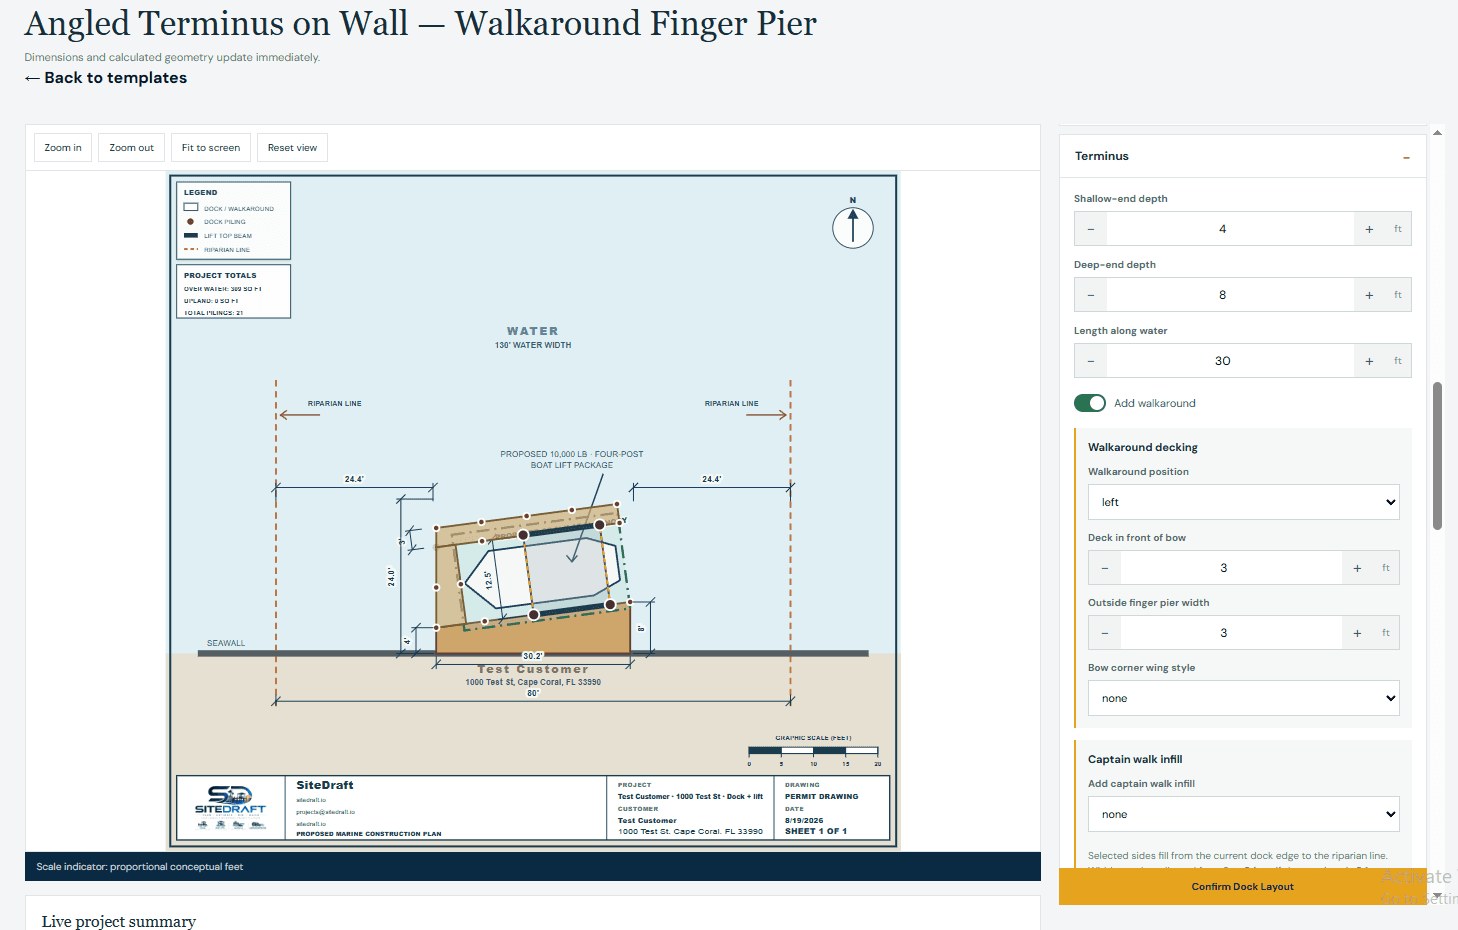1458x930 pixels.
Task: Toggle the Add walkaround switch
Action: pos(1090,403)
